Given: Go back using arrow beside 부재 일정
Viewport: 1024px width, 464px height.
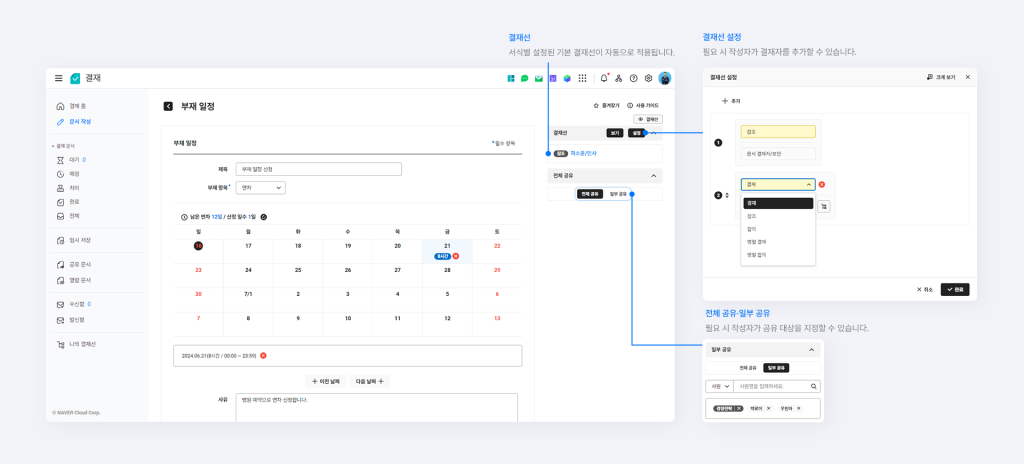Looking at the screenshot, I should click(168, 106).
